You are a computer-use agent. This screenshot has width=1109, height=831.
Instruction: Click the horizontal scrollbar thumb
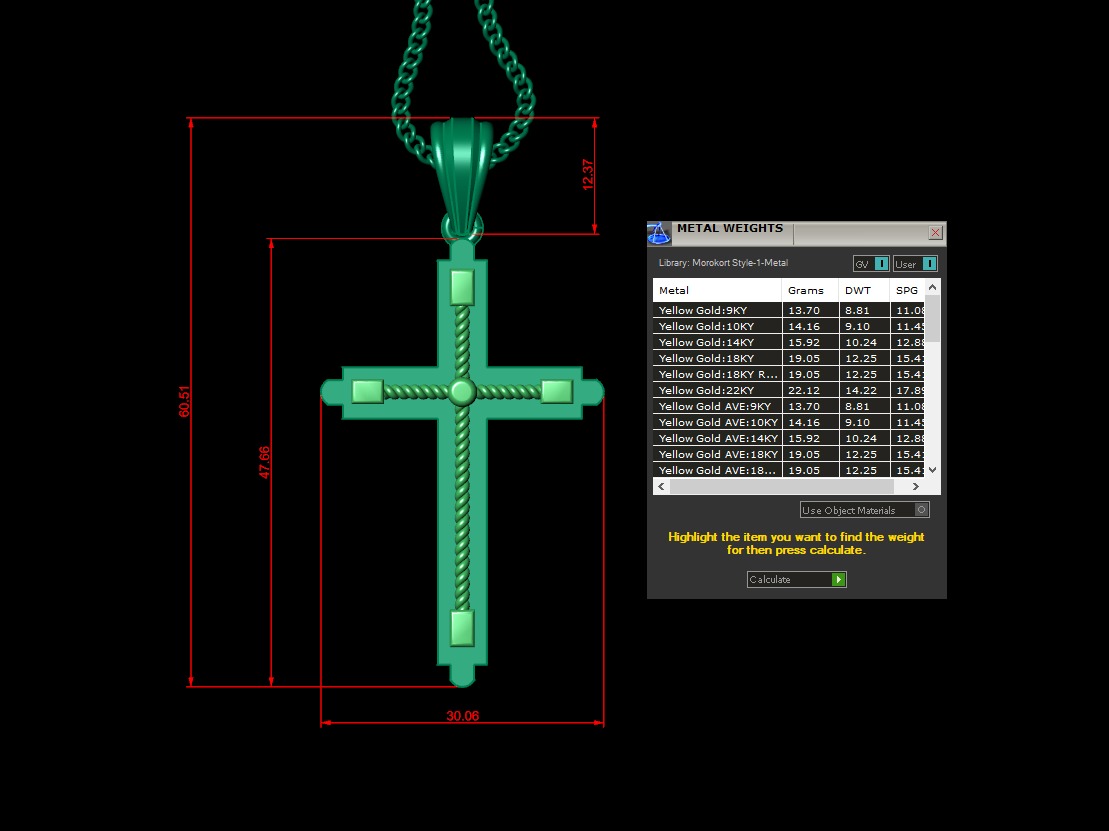click(x=782, y=486)
